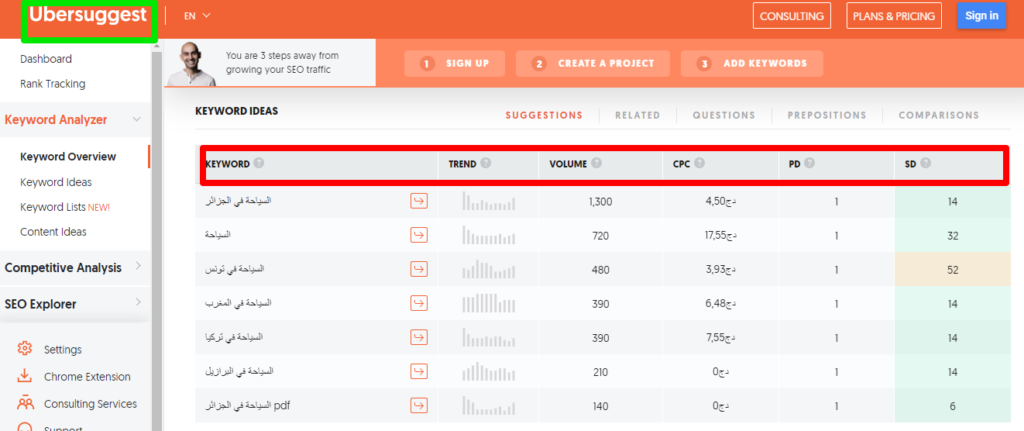Click the Consulting Services people icon
The image size is (1024, 431).
click(x=25, y=404)
